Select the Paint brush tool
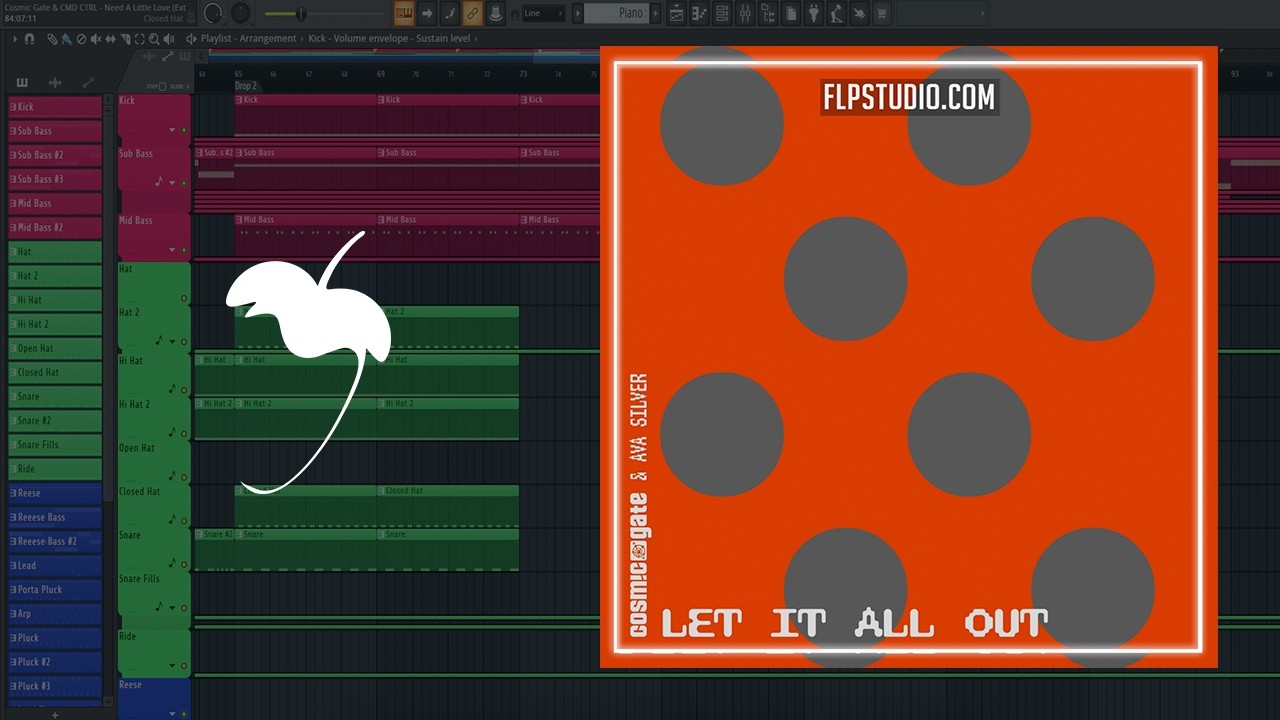 coord(66,39)
